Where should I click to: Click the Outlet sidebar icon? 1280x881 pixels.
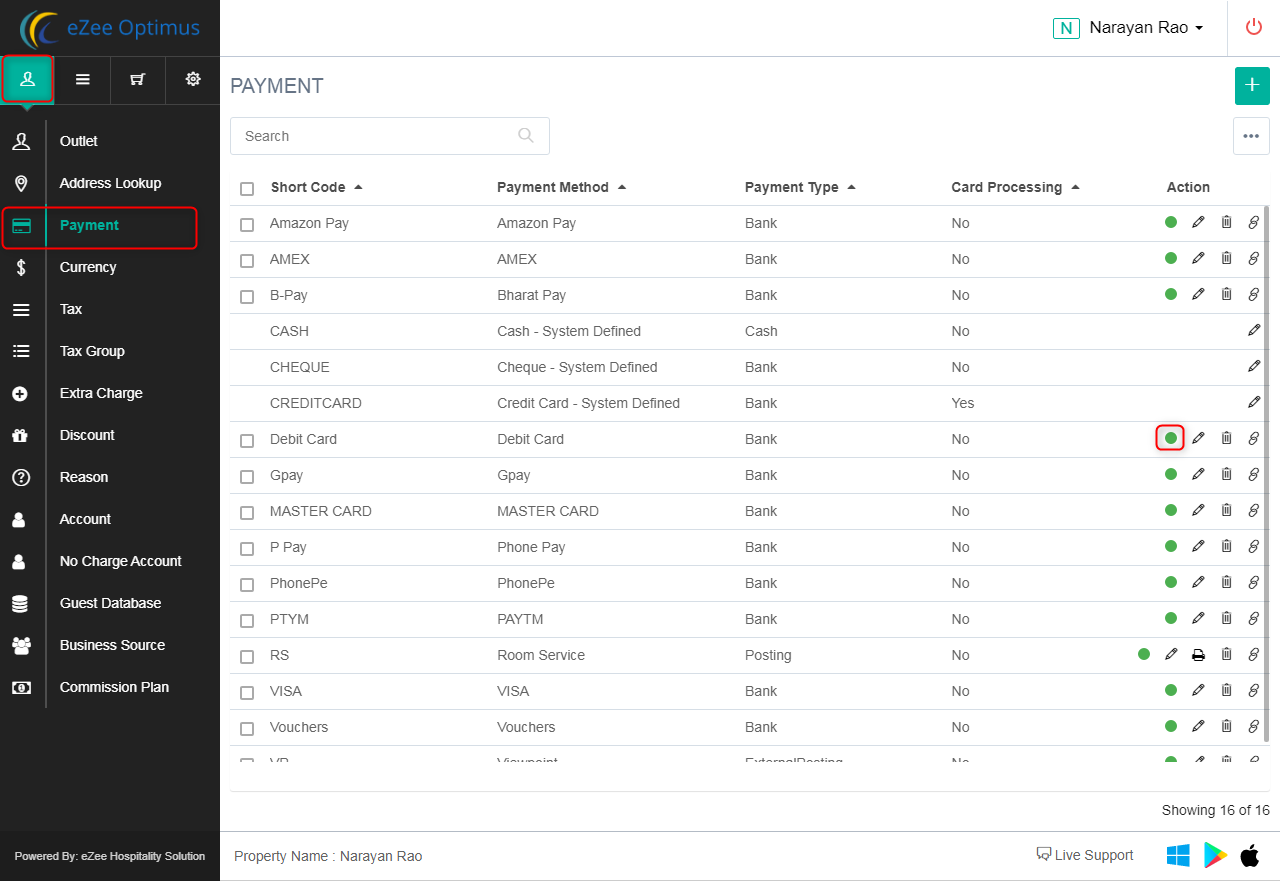coord(20,141)
